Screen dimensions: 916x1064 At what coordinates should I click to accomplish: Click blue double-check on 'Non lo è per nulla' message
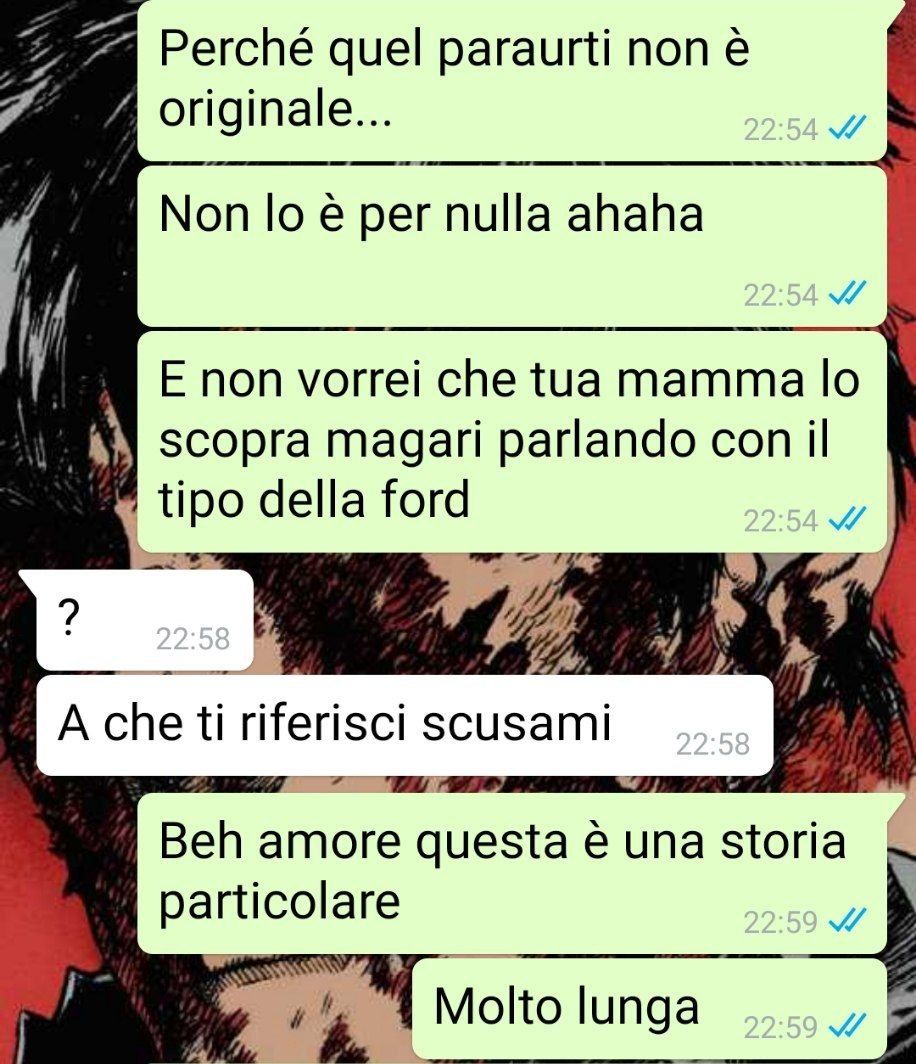[x=848, y=294]
